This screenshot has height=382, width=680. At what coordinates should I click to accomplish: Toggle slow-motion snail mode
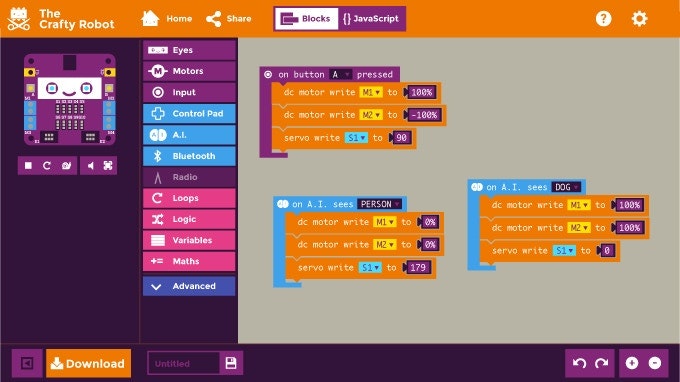point(66,166)
